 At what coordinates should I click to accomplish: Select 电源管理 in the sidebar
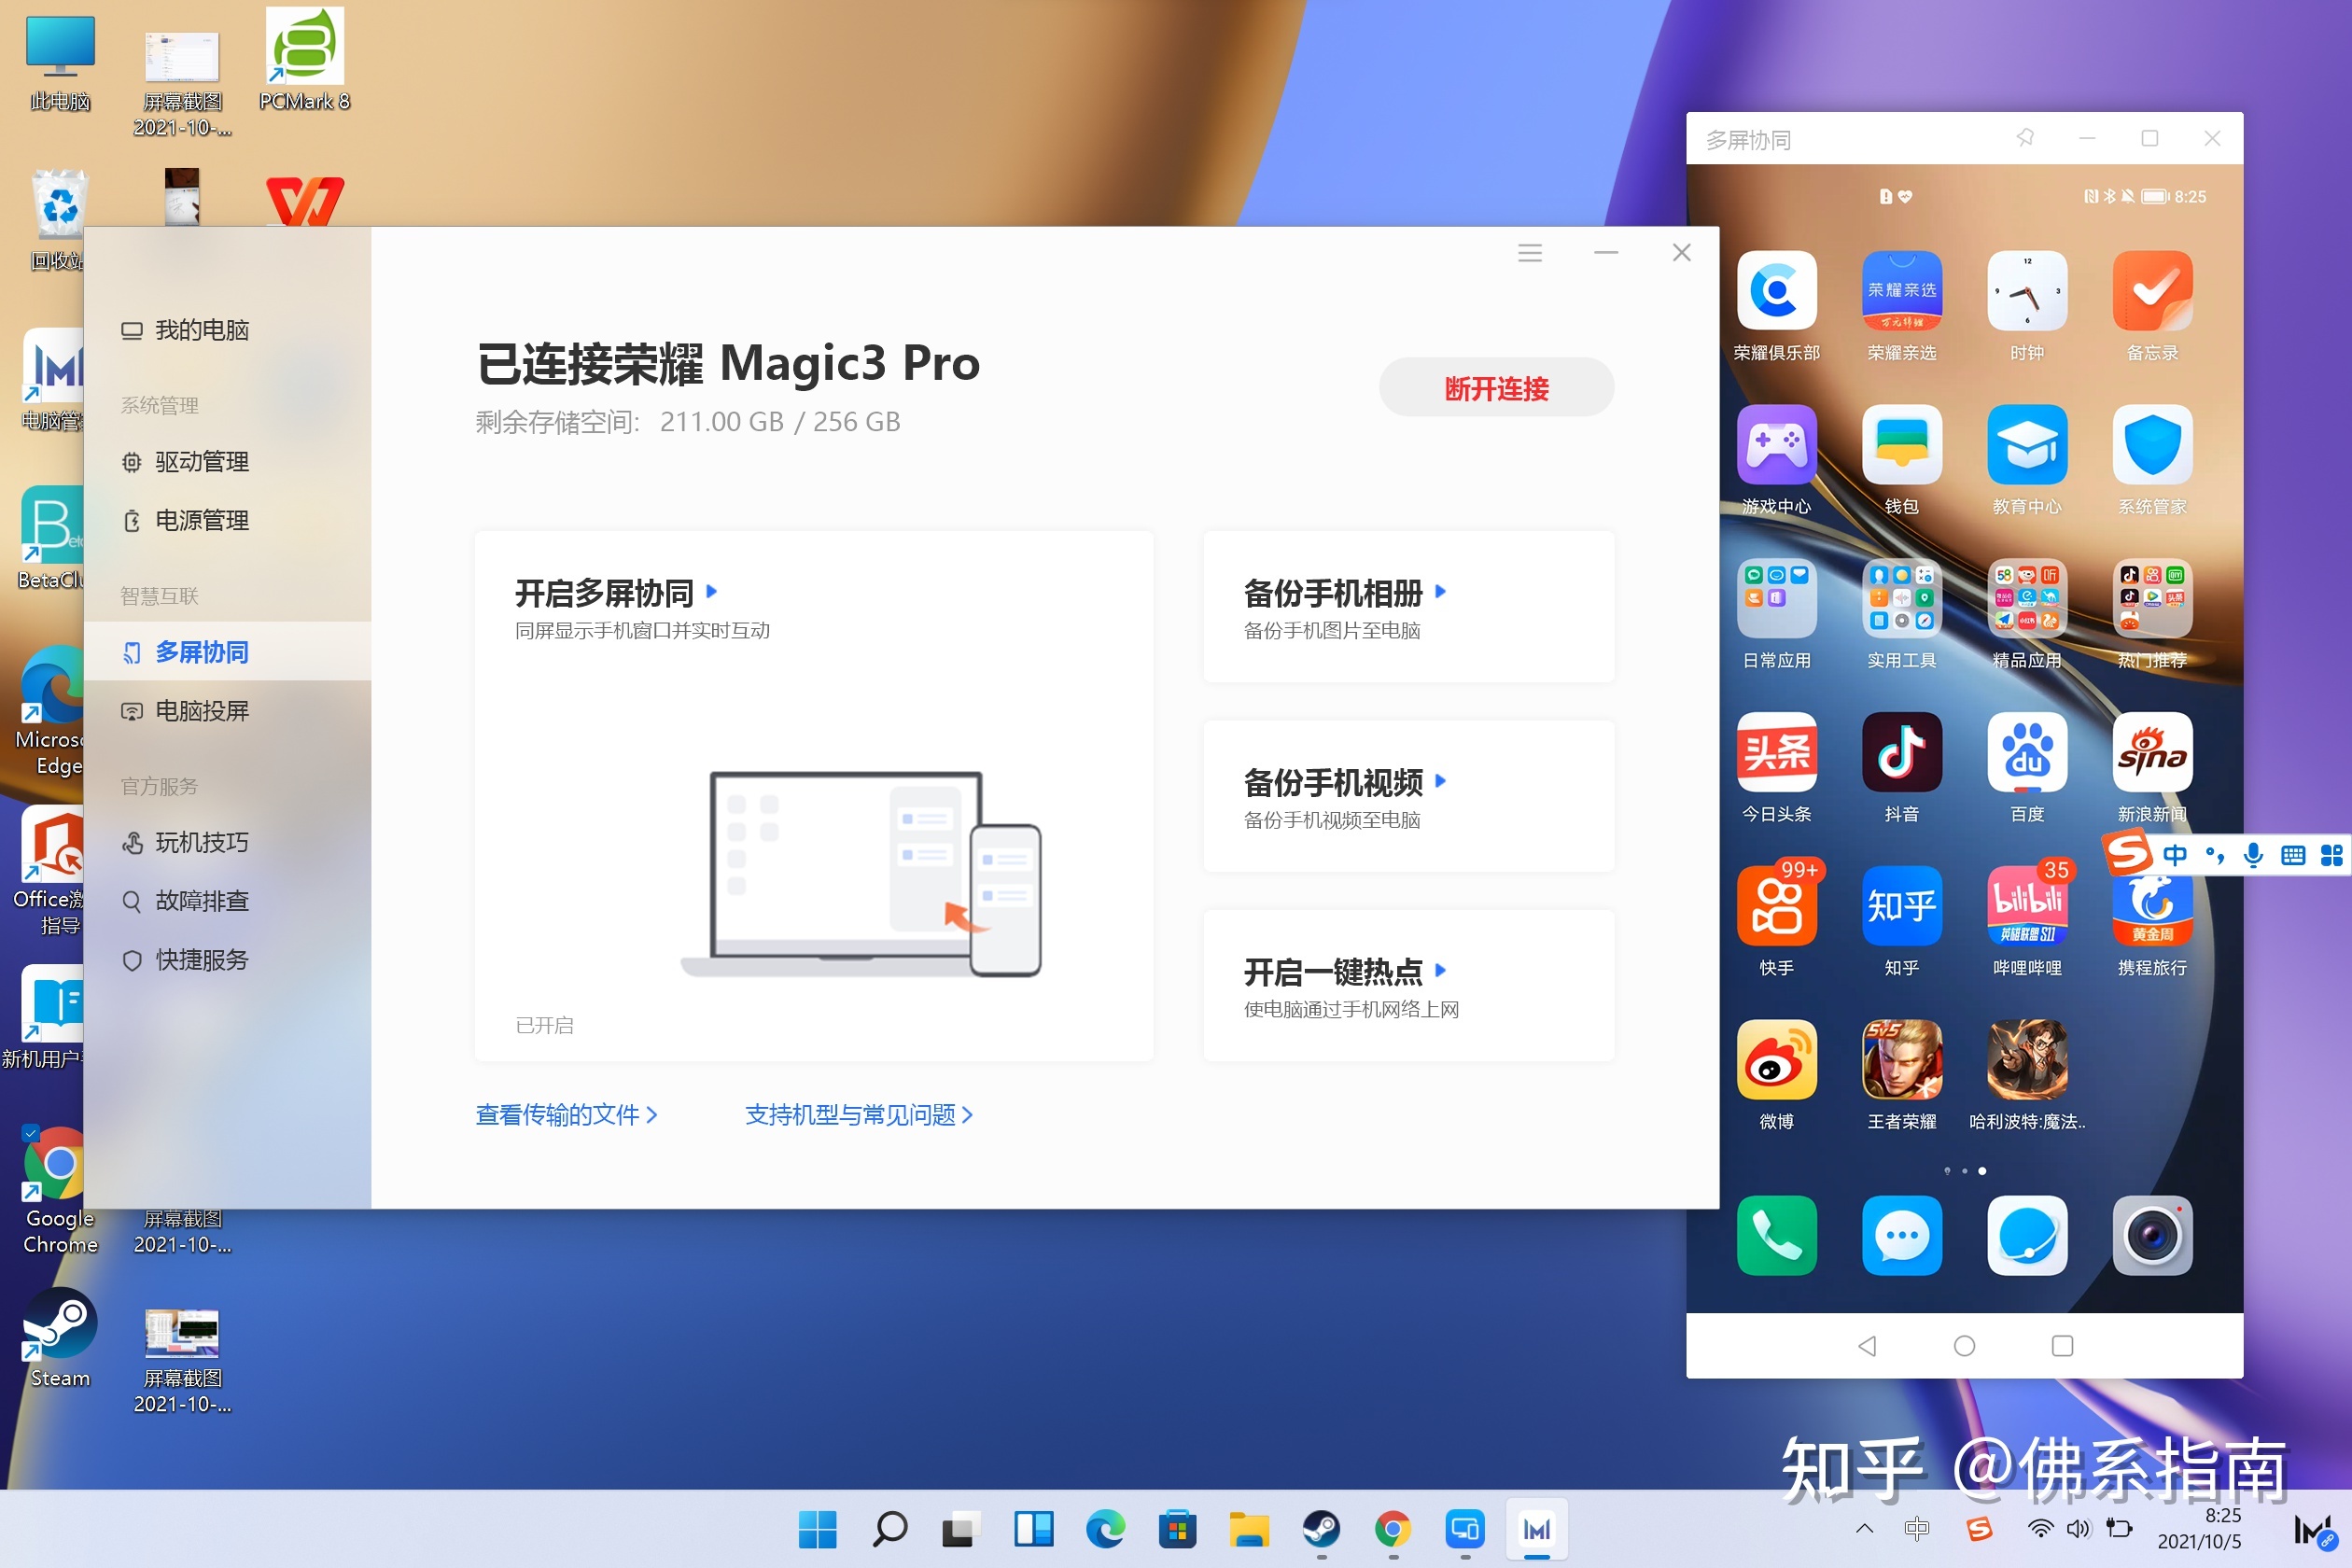click(227, 521)
